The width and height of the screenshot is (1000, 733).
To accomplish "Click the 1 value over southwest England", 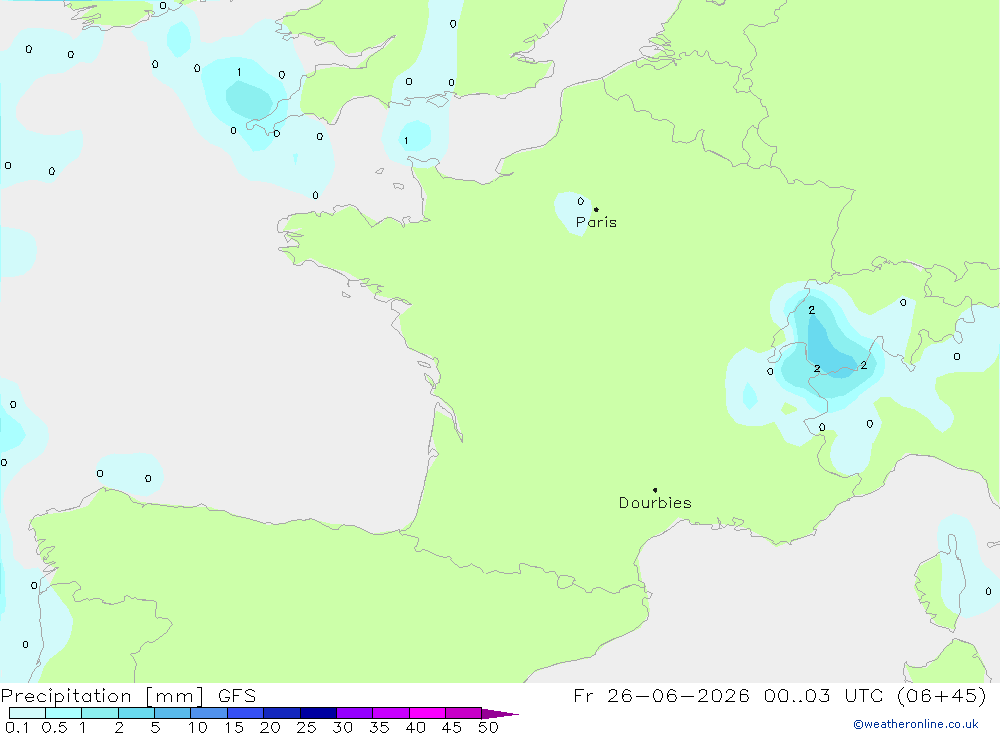I will [239, 72].
